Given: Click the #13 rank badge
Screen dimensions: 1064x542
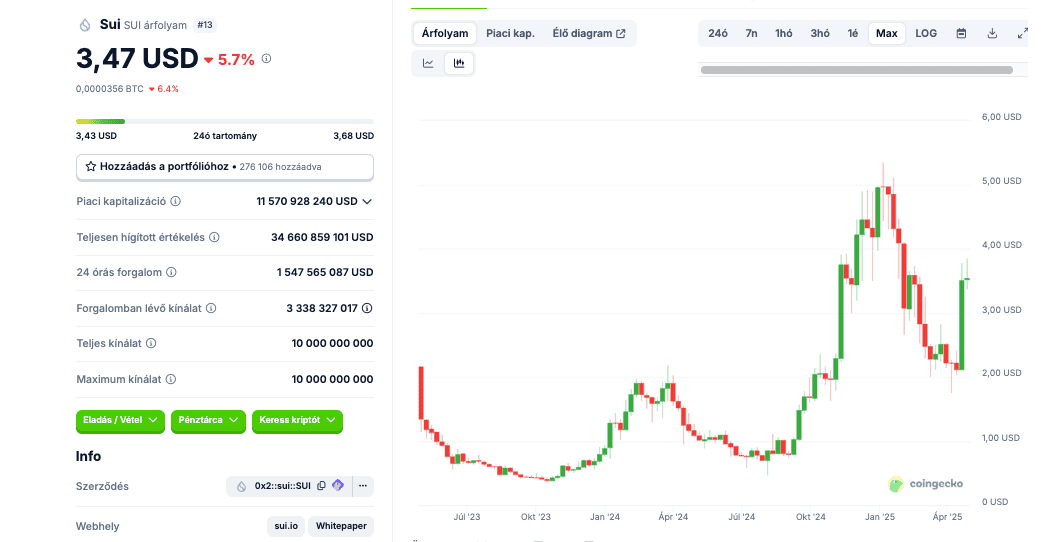Looking at the screenshot, I should pyautogui.click(x=205, y=25).
